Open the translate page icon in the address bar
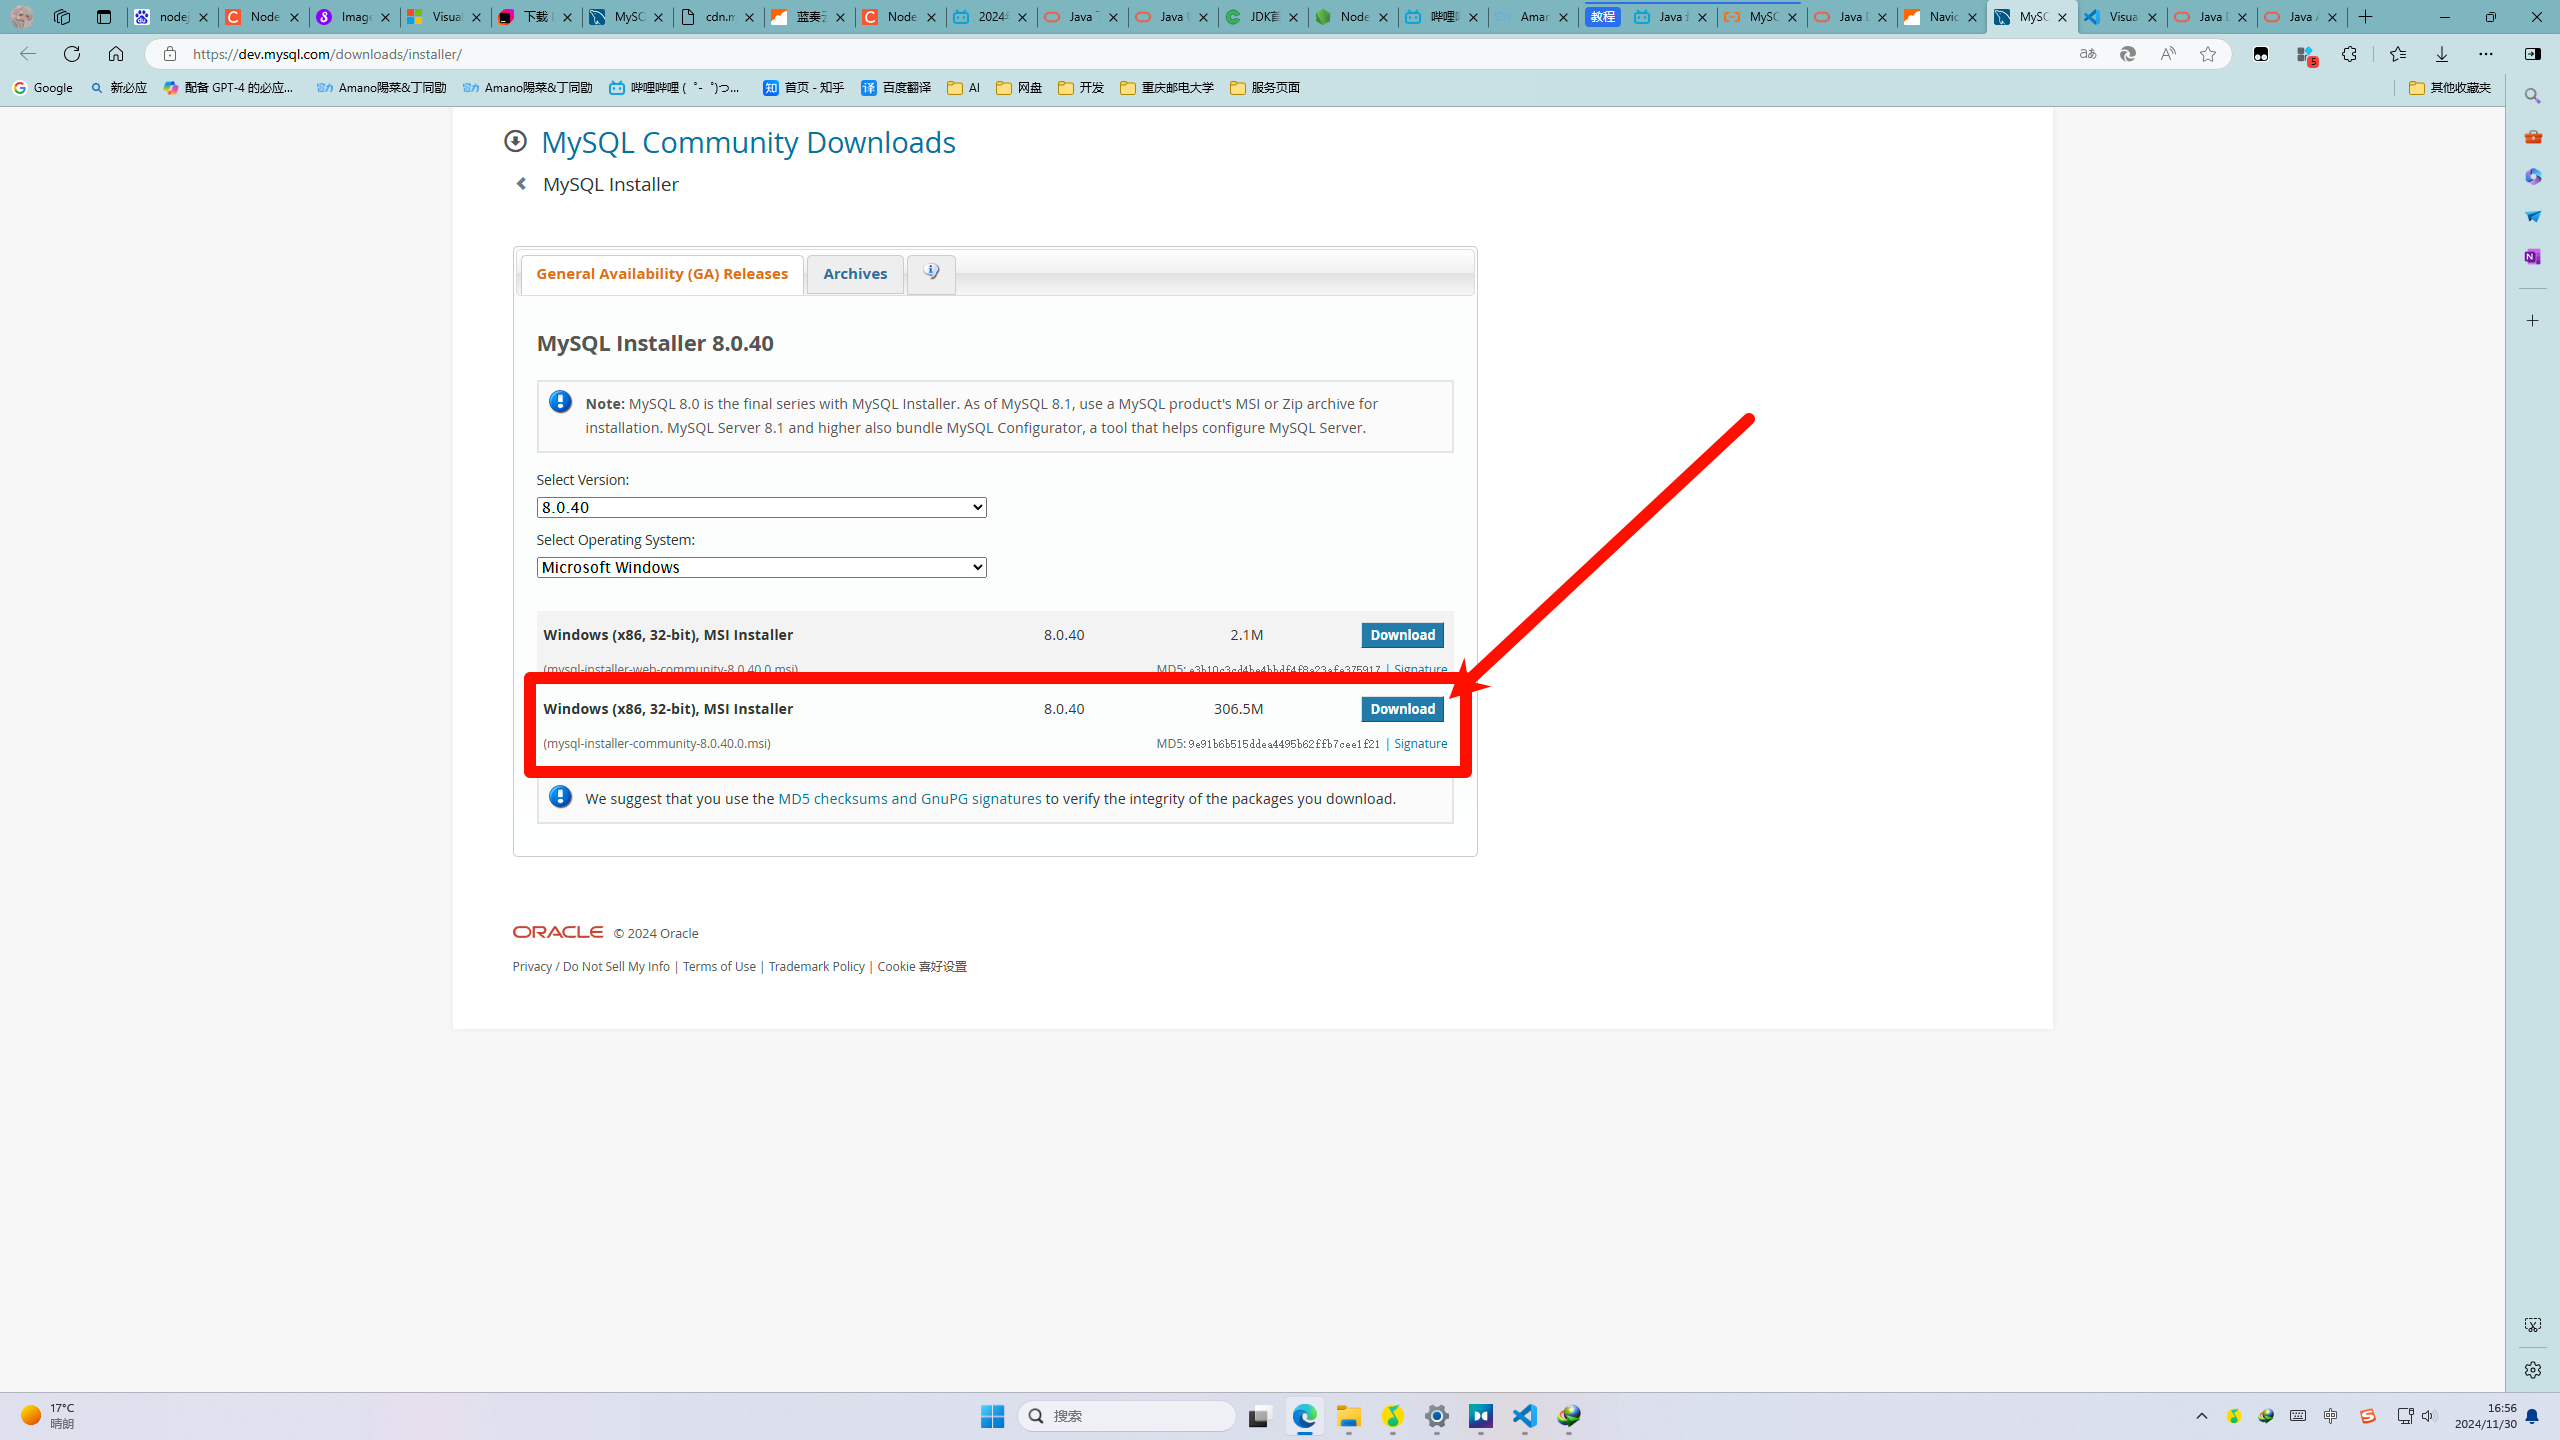2560x1440 pixels. click(2087, 54)
